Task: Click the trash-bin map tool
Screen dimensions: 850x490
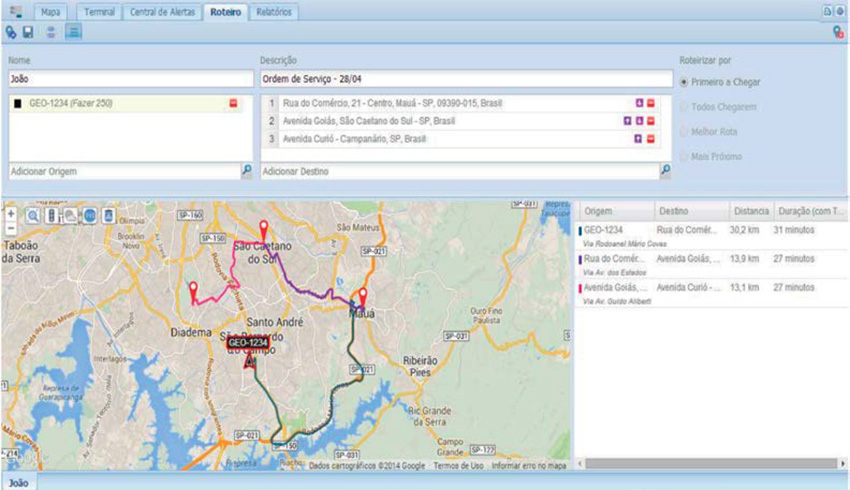Action: [108, 216]
